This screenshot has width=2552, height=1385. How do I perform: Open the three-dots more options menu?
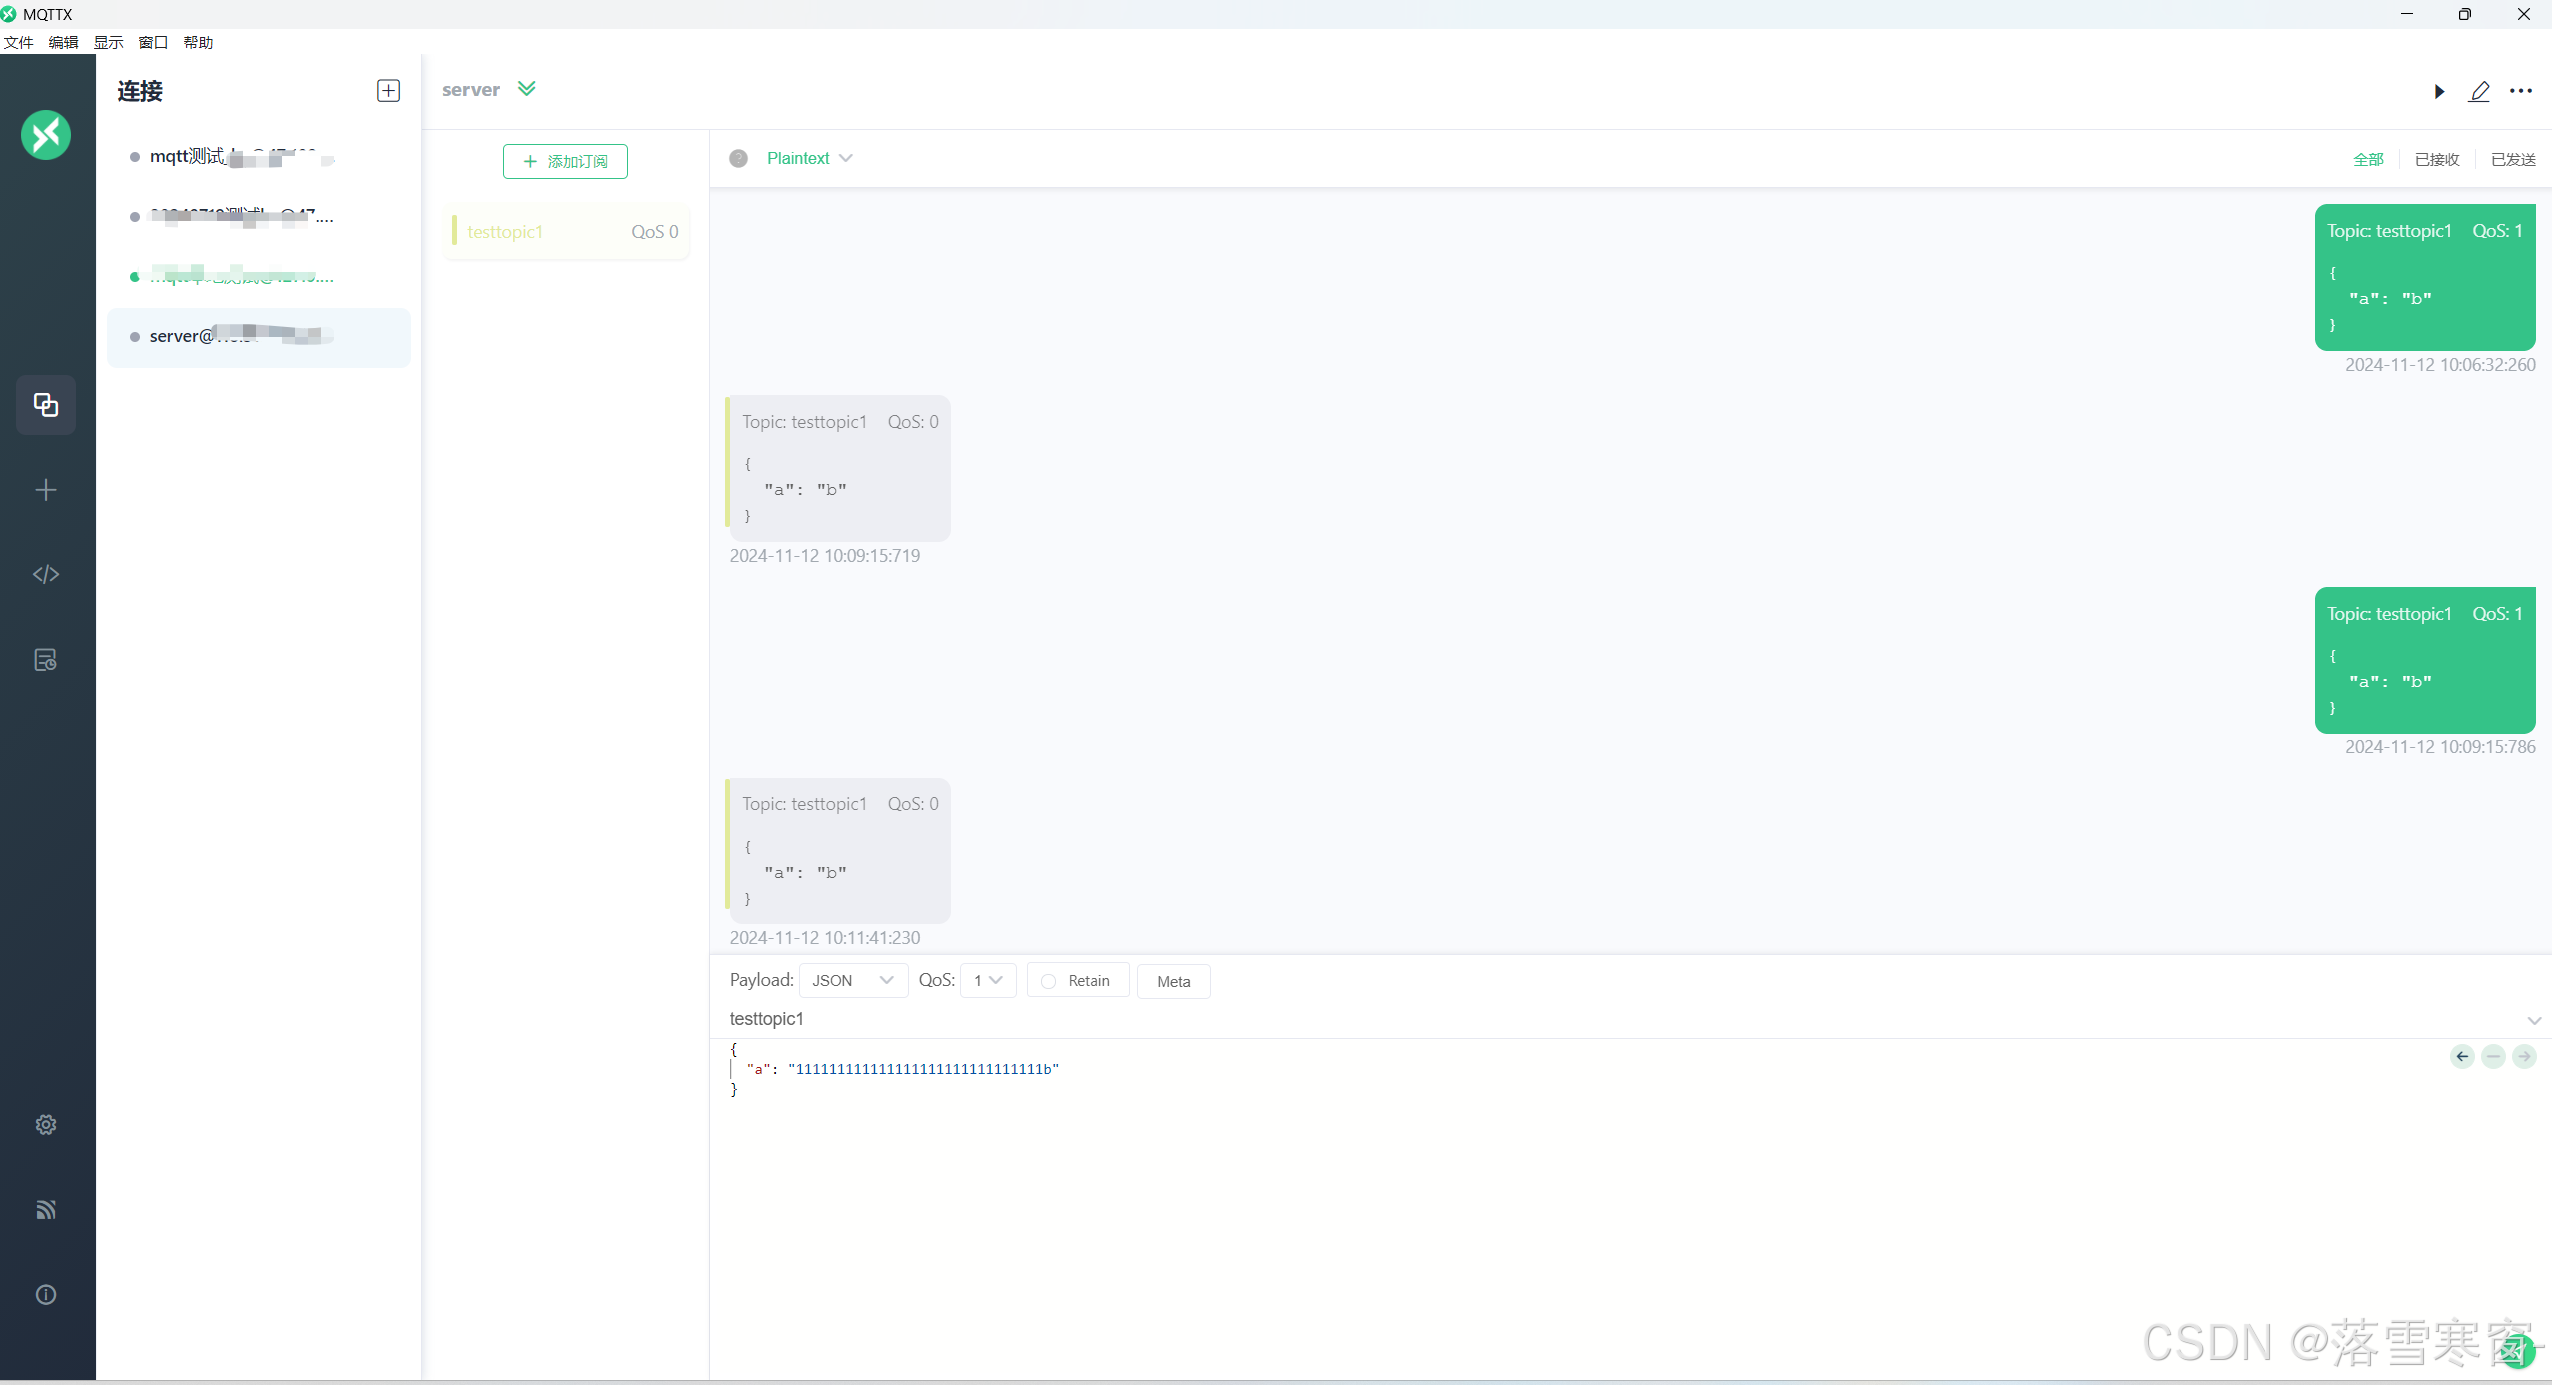click(2520, 91)
